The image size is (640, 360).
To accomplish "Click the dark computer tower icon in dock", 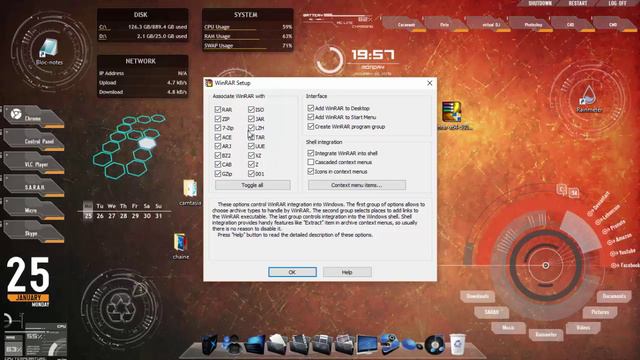I will tap(210, 344).
